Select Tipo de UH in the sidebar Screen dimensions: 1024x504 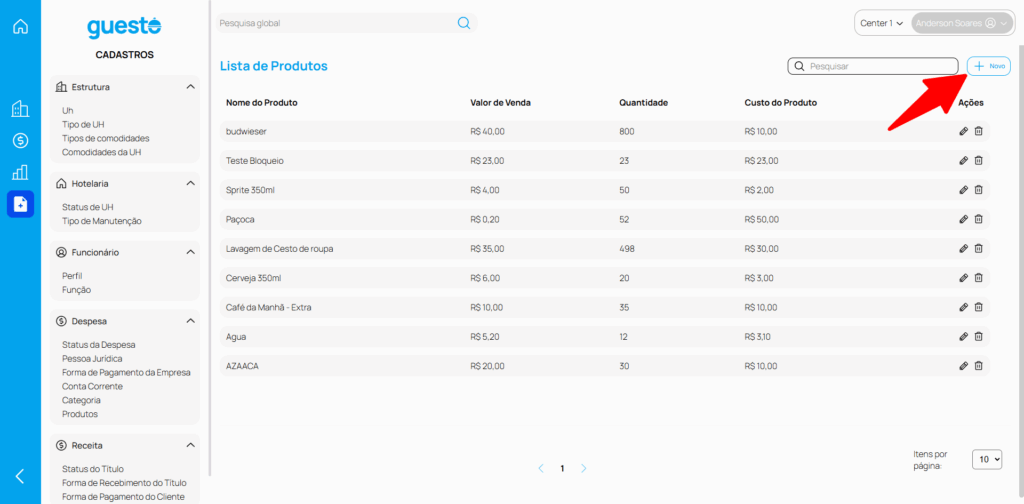pyautogui.click(x=82, y=124)
